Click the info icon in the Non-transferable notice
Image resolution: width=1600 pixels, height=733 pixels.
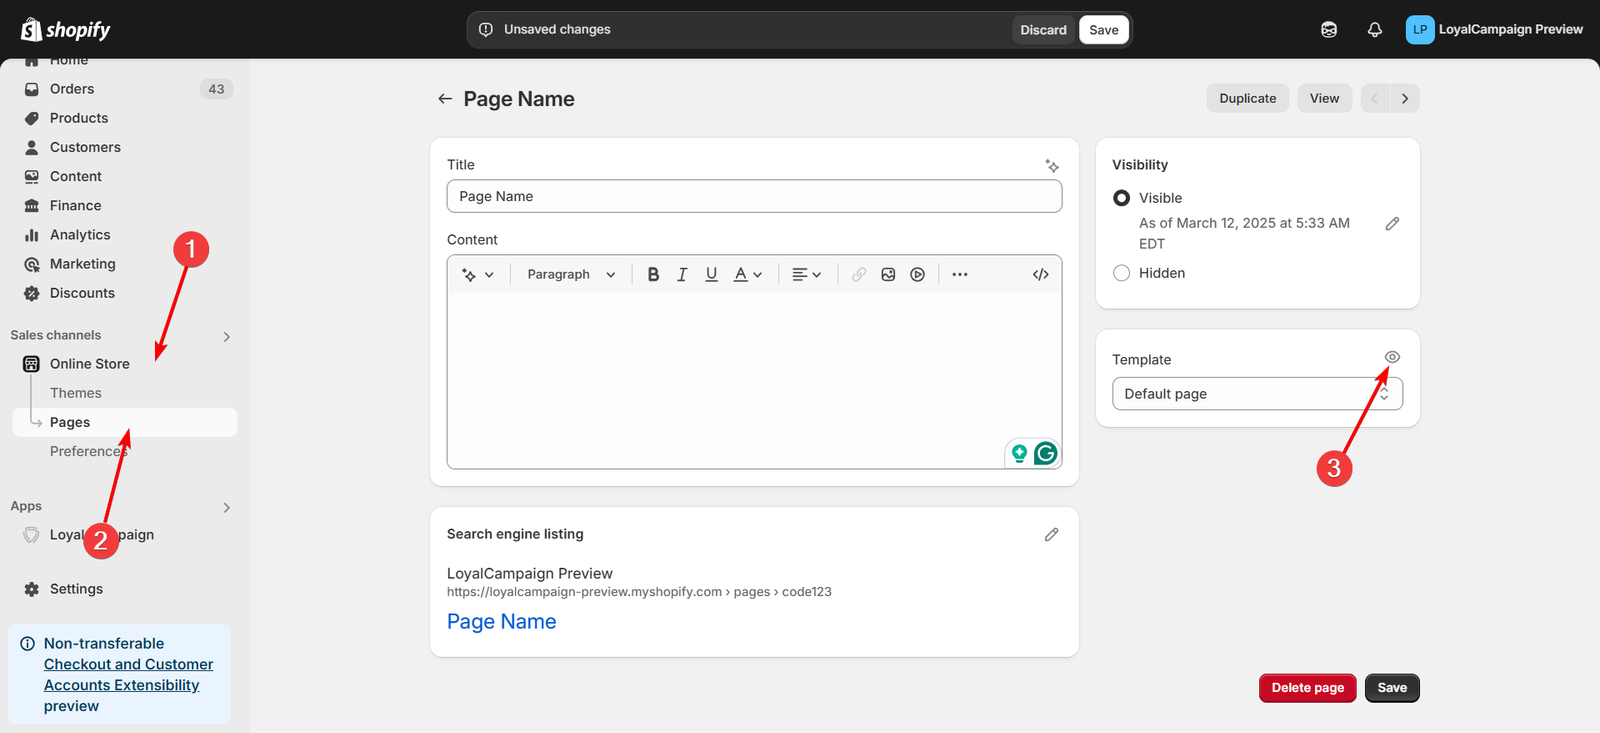click(28, 644)
